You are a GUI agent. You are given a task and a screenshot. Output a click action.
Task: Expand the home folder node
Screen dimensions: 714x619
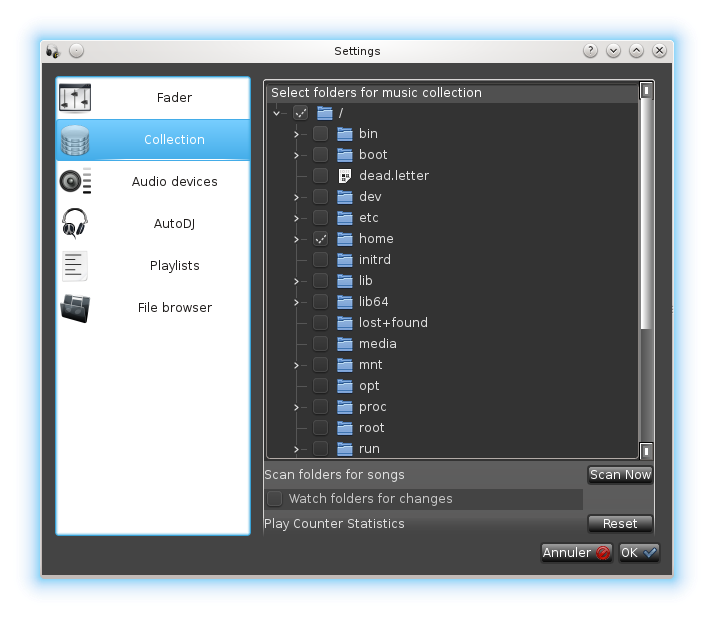pyautogui.click(x=296, y=239)
